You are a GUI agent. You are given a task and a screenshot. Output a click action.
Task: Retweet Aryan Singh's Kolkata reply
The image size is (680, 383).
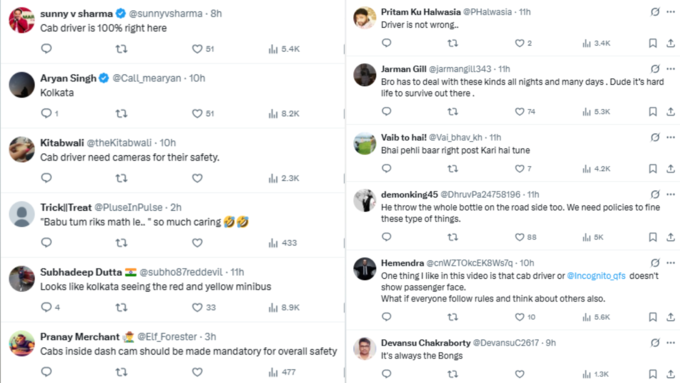click(x=121, y=114)
